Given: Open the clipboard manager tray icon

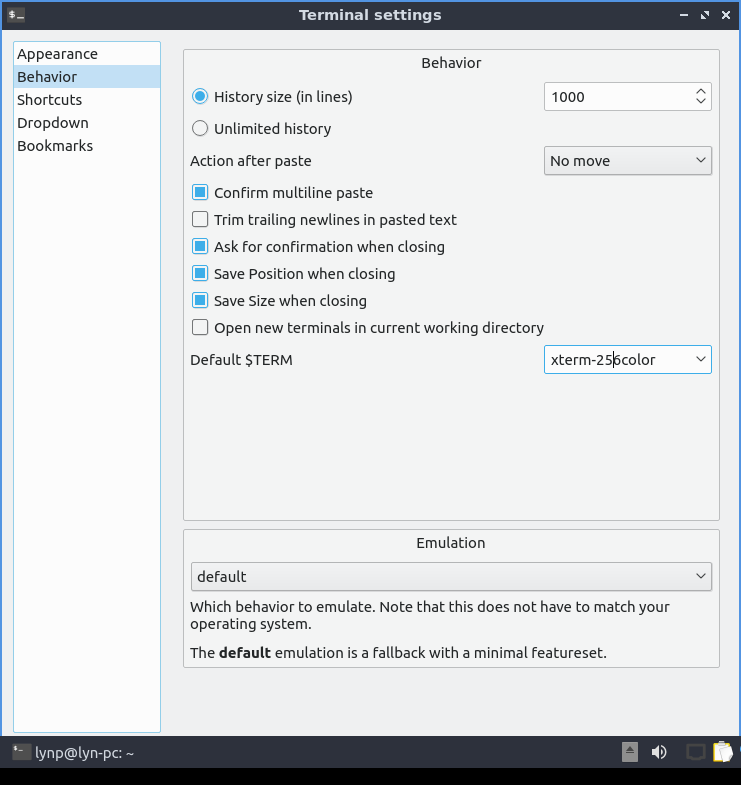Looking at the screenshot, I should tap(723, 752).
